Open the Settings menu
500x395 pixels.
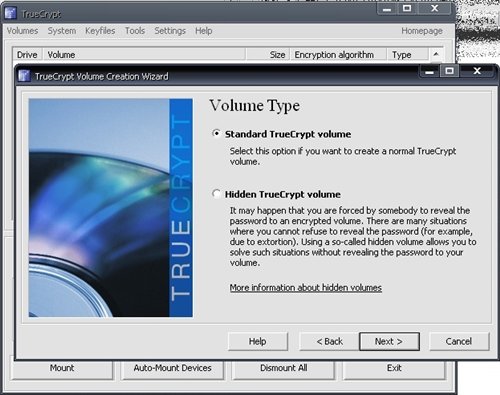(170, 31)
